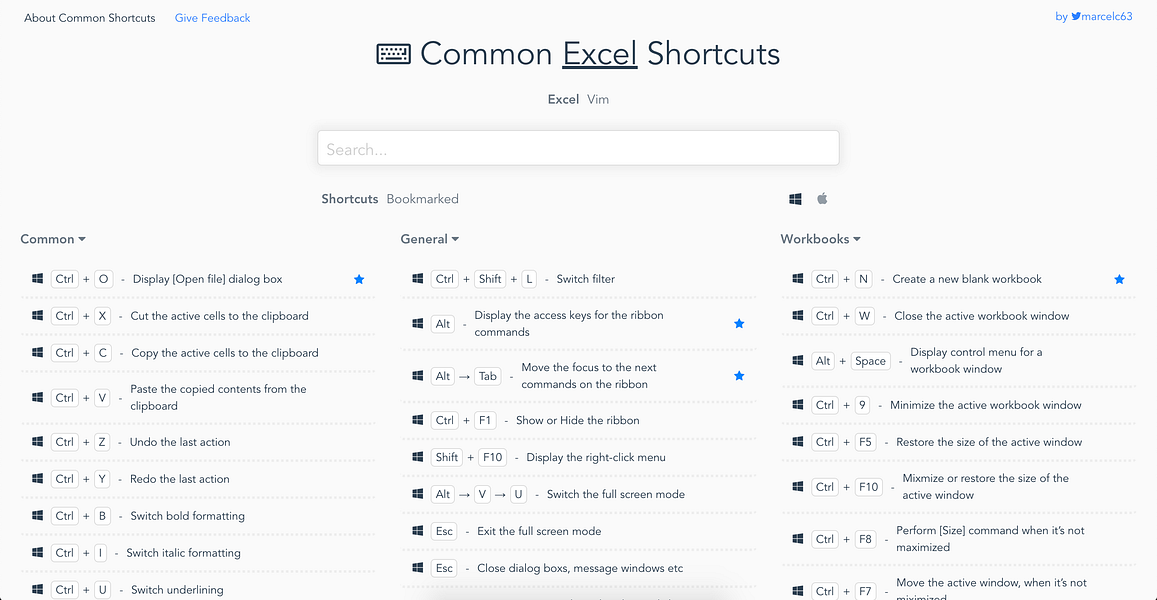Click the Windows logo beside 'Cut the active cells'
Image resolution: width=1157 pixels, height=600 pixels.
tap(37, 315)
